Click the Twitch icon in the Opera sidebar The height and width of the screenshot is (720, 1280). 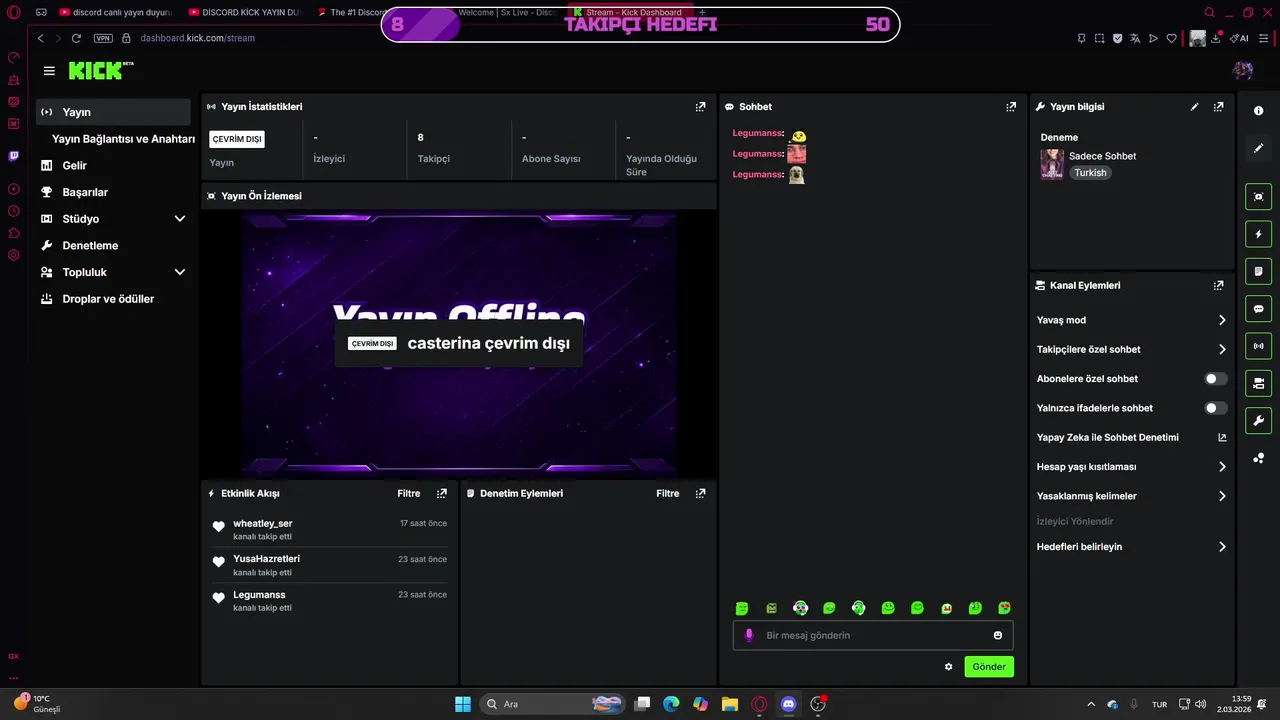[13, 156]
